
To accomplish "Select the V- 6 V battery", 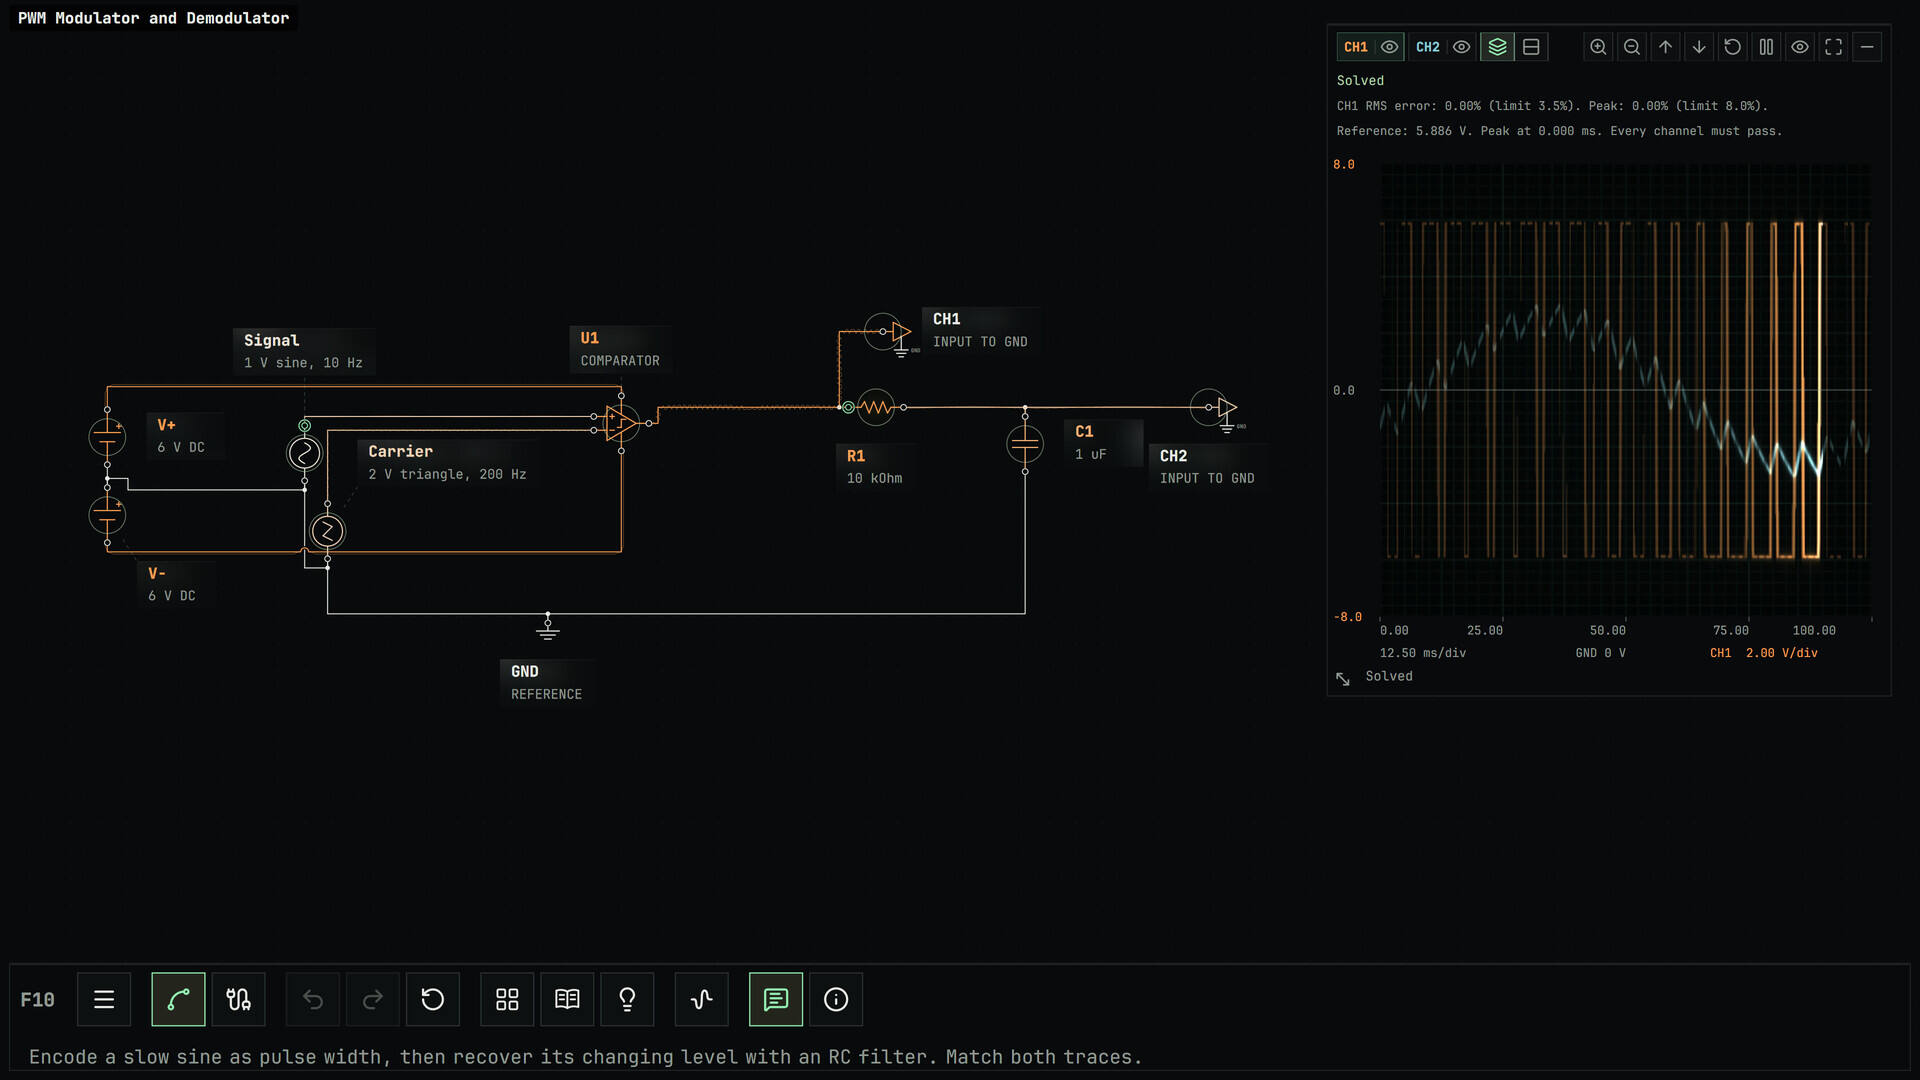I will pyautogui.click(x=107, y=516).
